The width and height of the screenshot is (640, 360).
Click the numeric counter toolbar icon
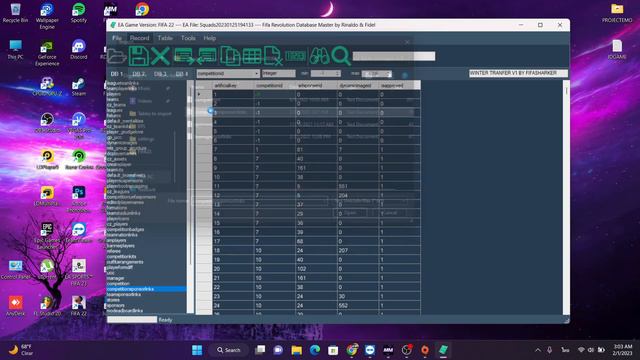click(x=296, y=56)
